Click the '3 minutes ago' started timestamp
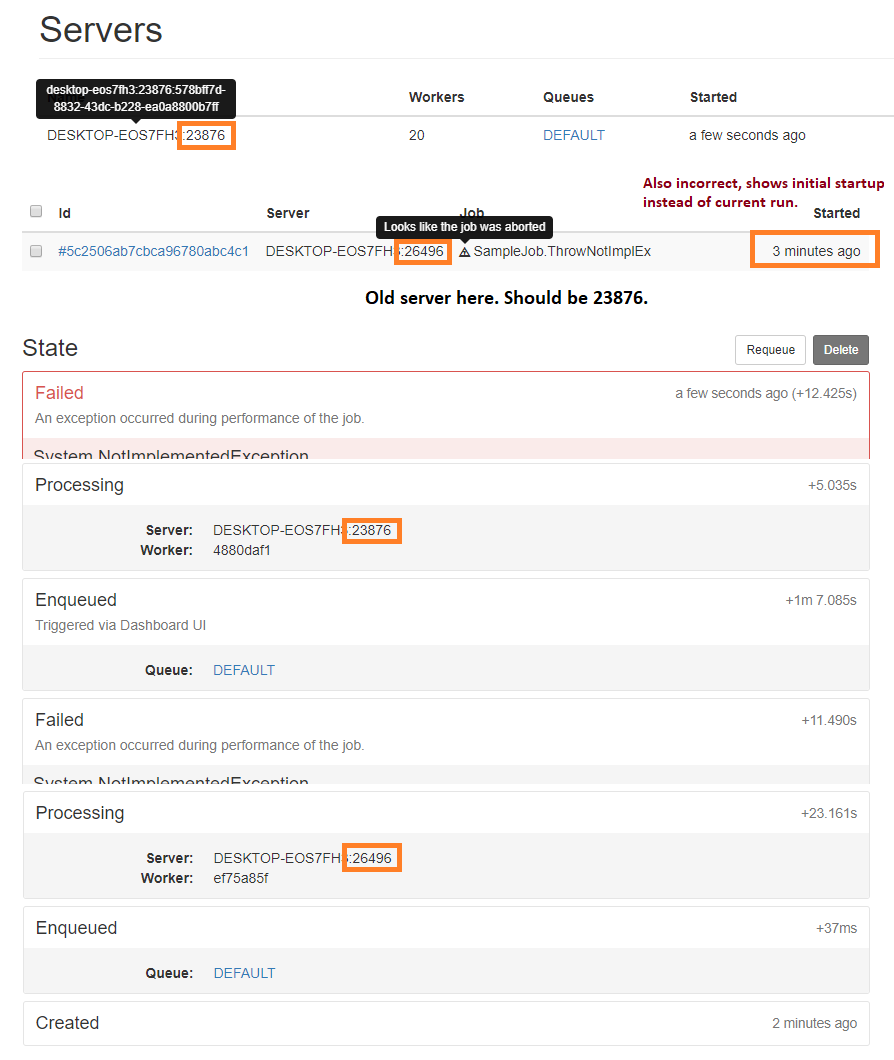This screenshot has height=1060, width=894. point(814,250)
